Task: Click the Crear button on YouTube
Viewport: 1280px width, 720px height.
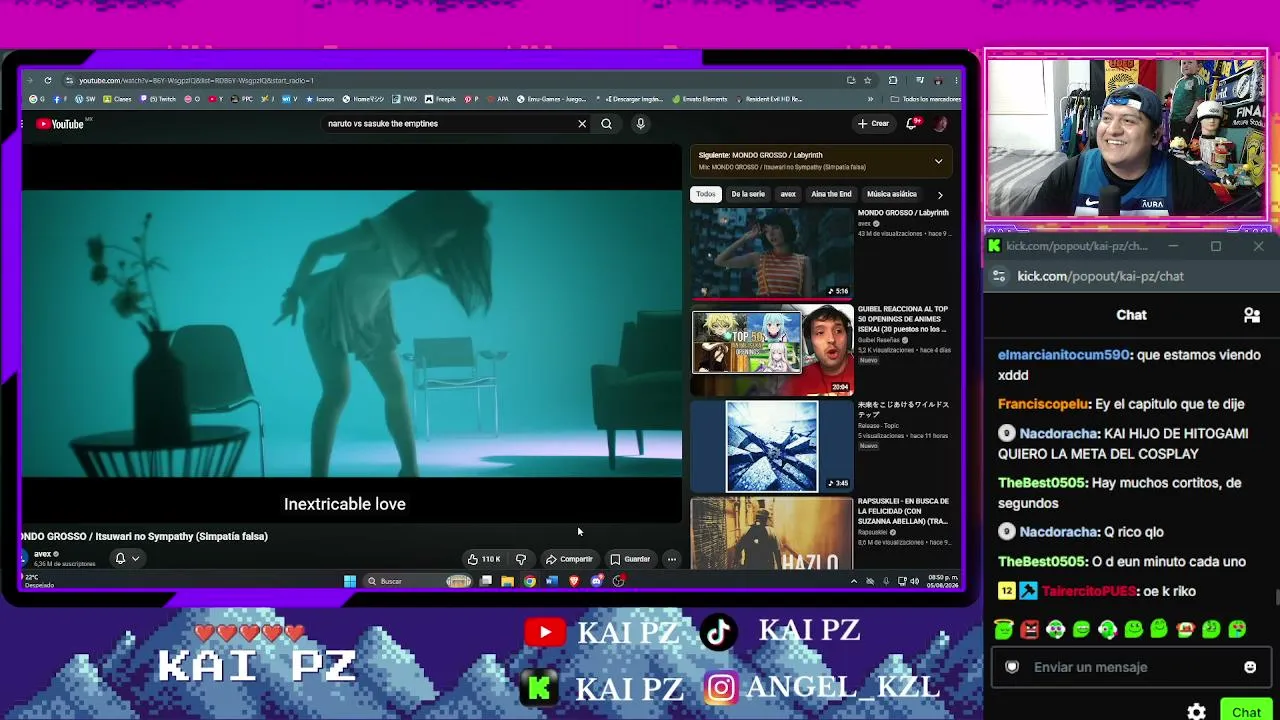Action: coord(873,124)
